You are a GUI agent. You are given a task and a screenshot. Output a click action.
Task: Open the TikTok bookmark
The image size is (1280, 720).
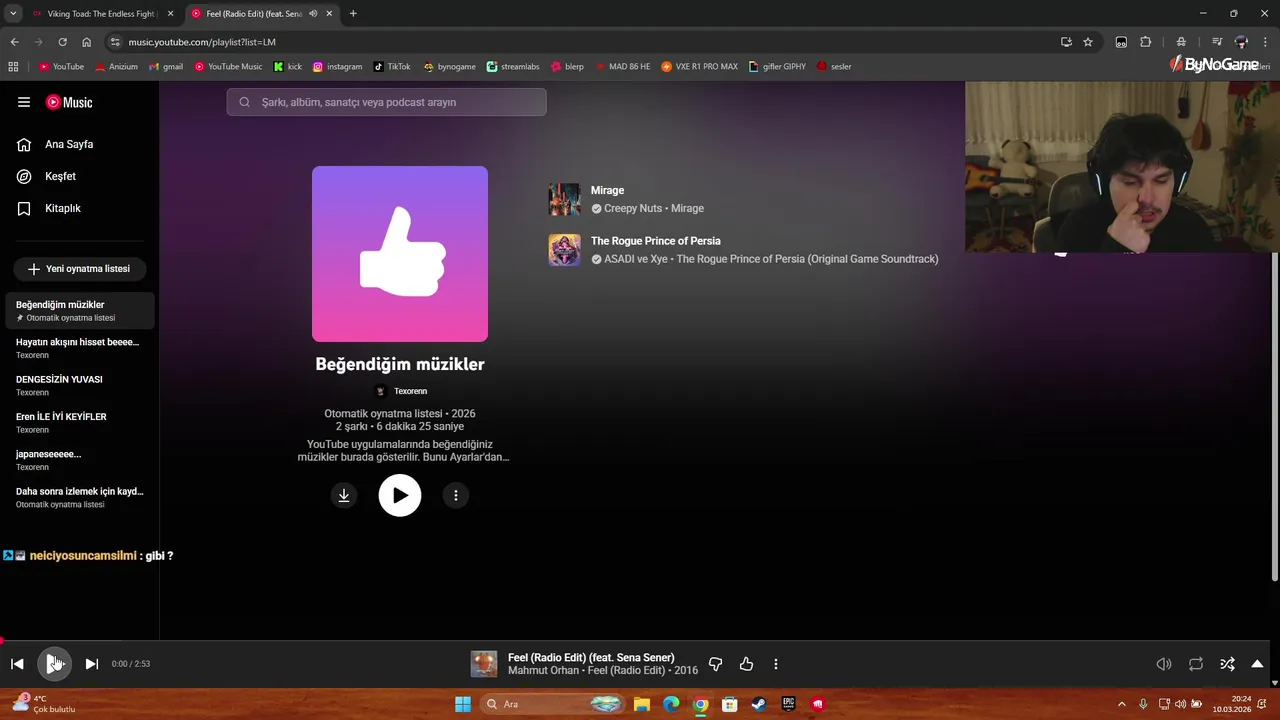tap(392, 67)
